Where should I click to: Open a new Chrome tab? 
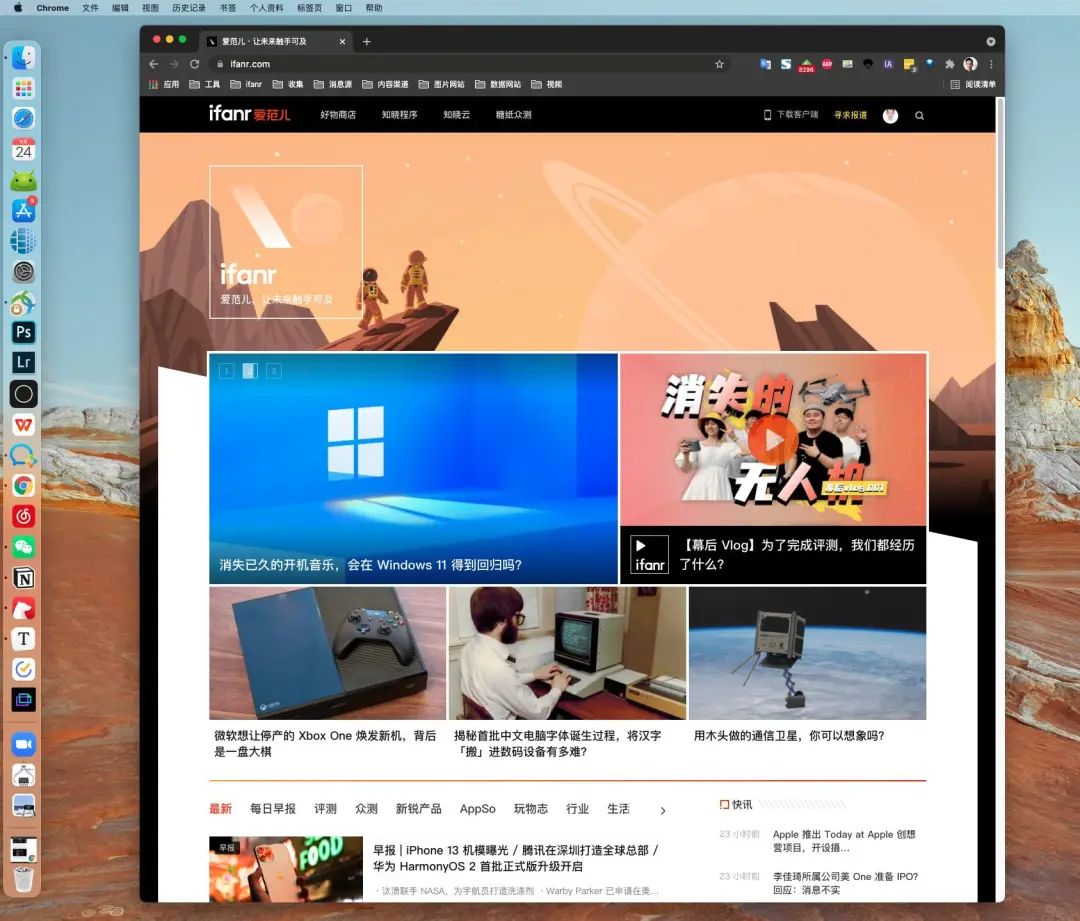point(366,41)
